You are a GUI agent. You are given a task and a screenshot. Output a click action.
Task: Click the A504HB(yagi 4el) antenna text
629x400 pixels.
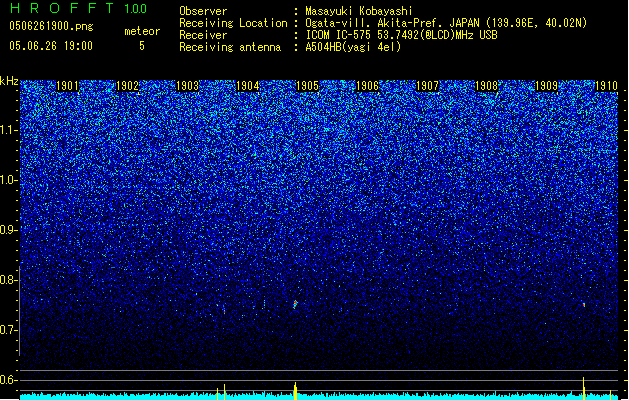[x=353, y=47]
